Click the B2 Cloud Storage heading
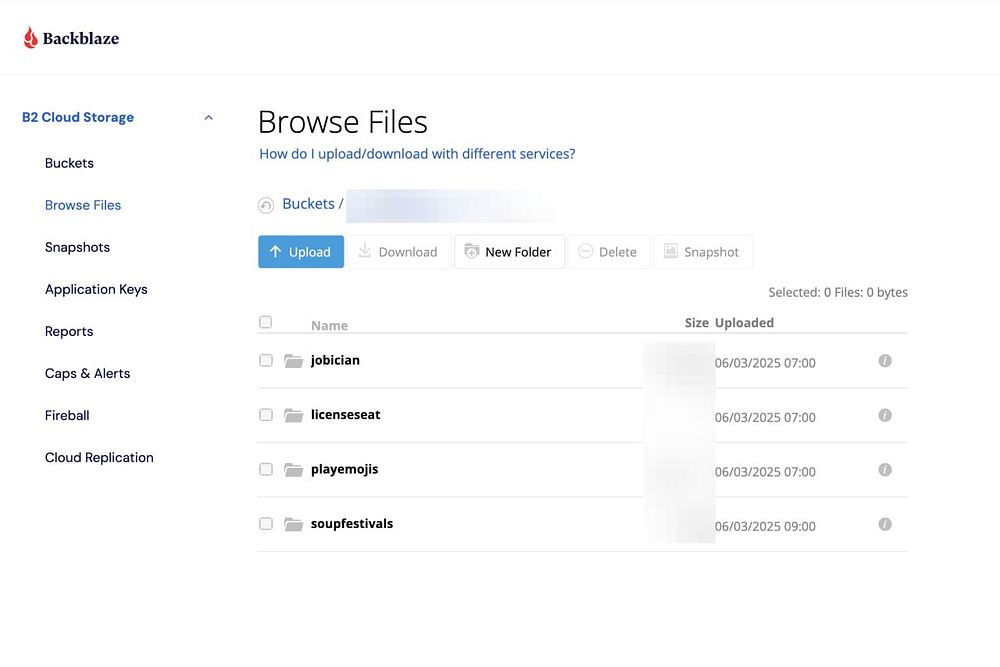This screenshot has height=667, width=1000. tap(78, 117)
